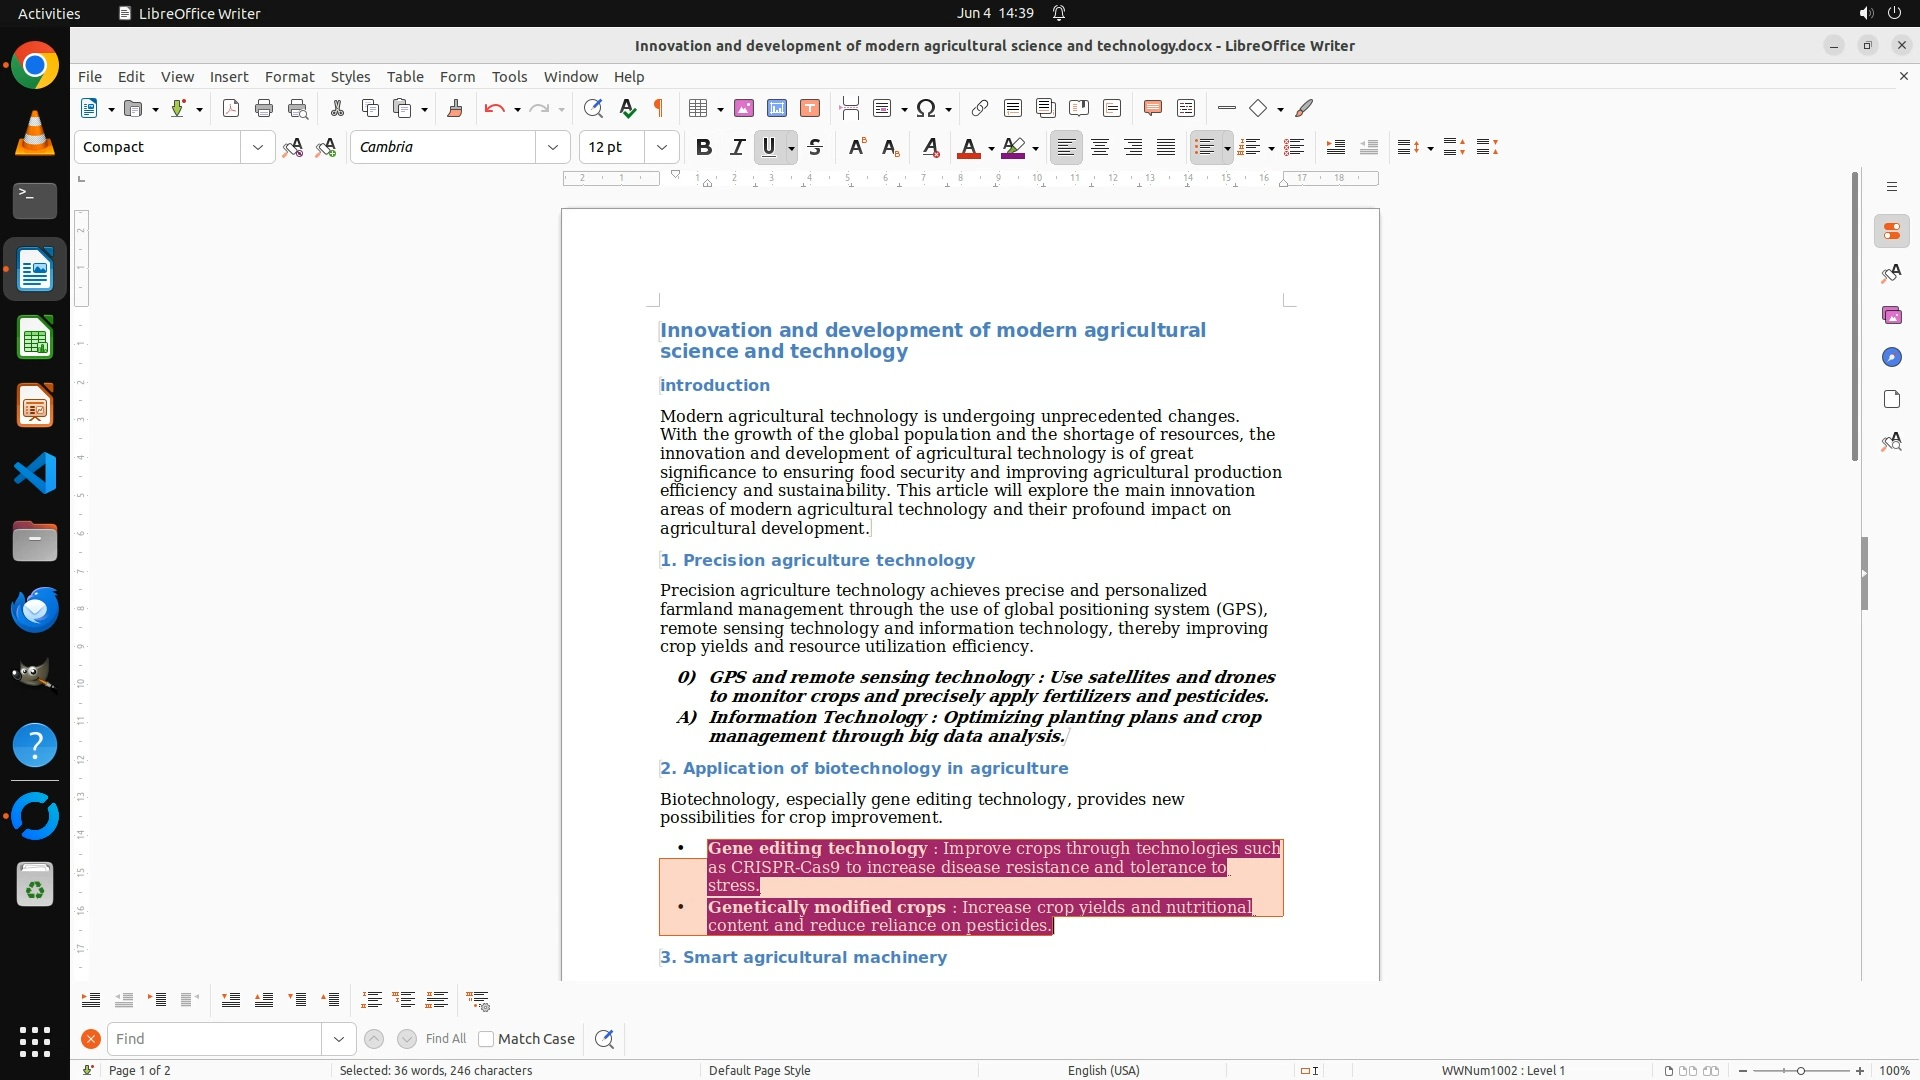The image size is (1920, 1080).
Task: Click the Insert Special Character omega icon
Action: [x=926, y=108]
